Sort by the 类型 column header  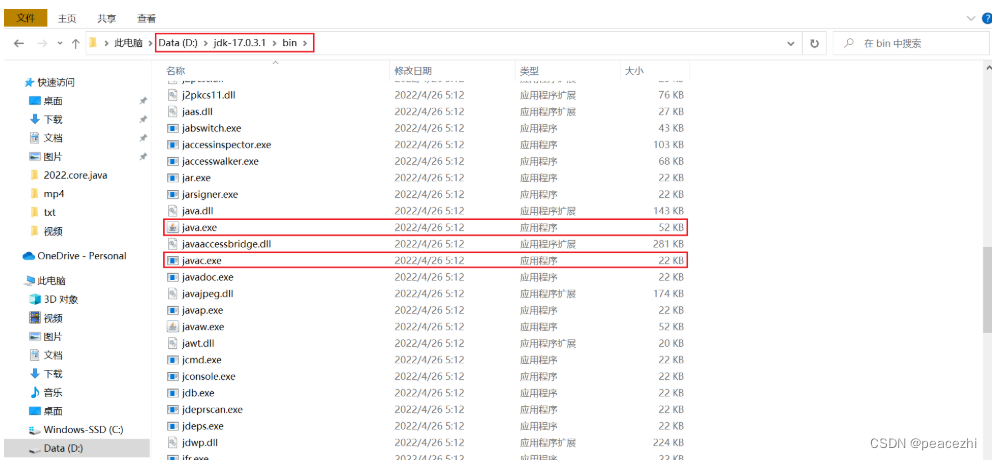point(529,71)
